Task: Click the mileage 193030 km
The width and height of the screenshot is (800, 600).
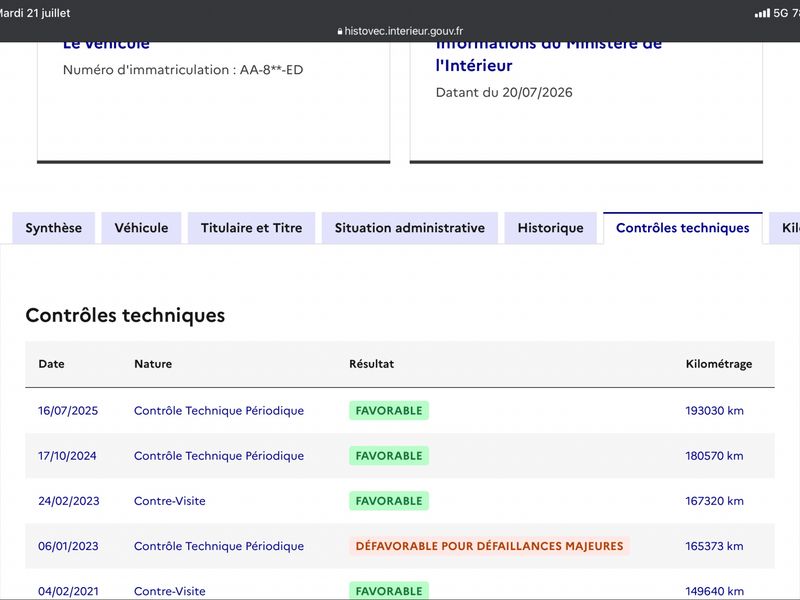Action: click(x=714, y=411)
